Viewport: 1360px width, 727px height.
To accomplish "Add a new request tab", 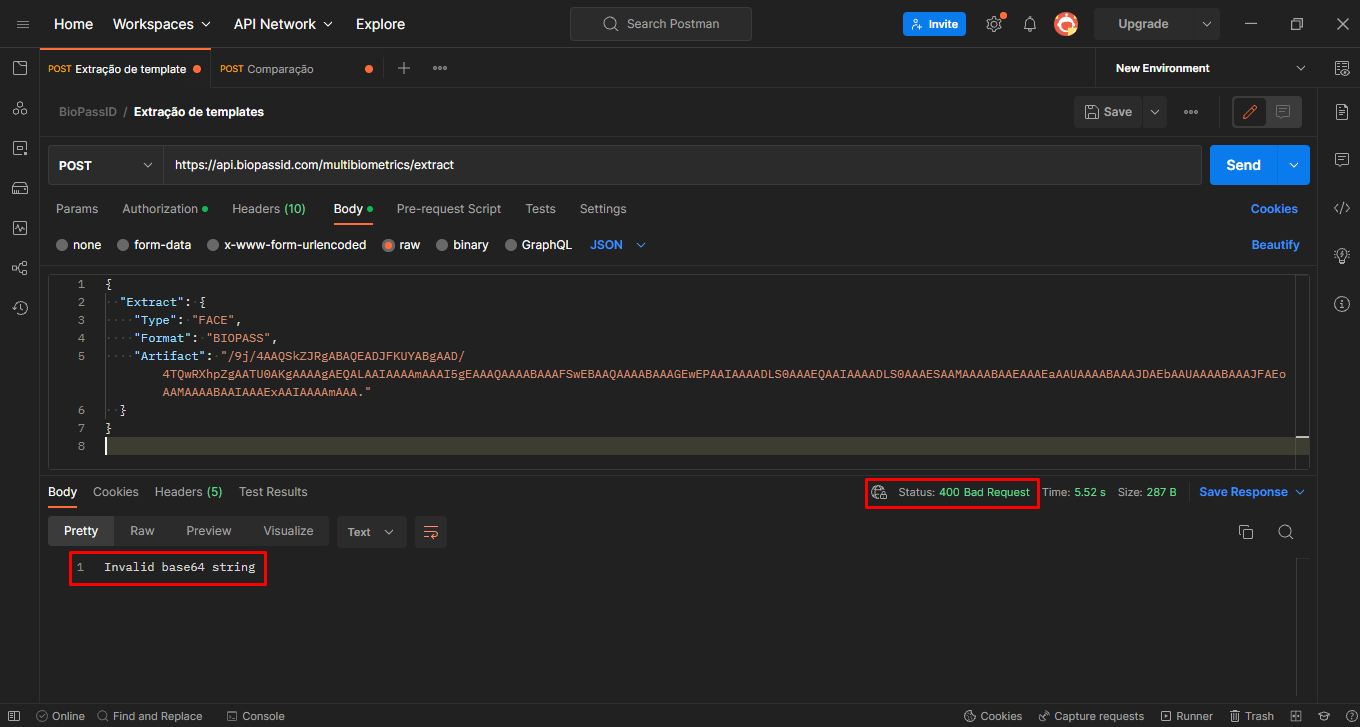I will point(404,68).
